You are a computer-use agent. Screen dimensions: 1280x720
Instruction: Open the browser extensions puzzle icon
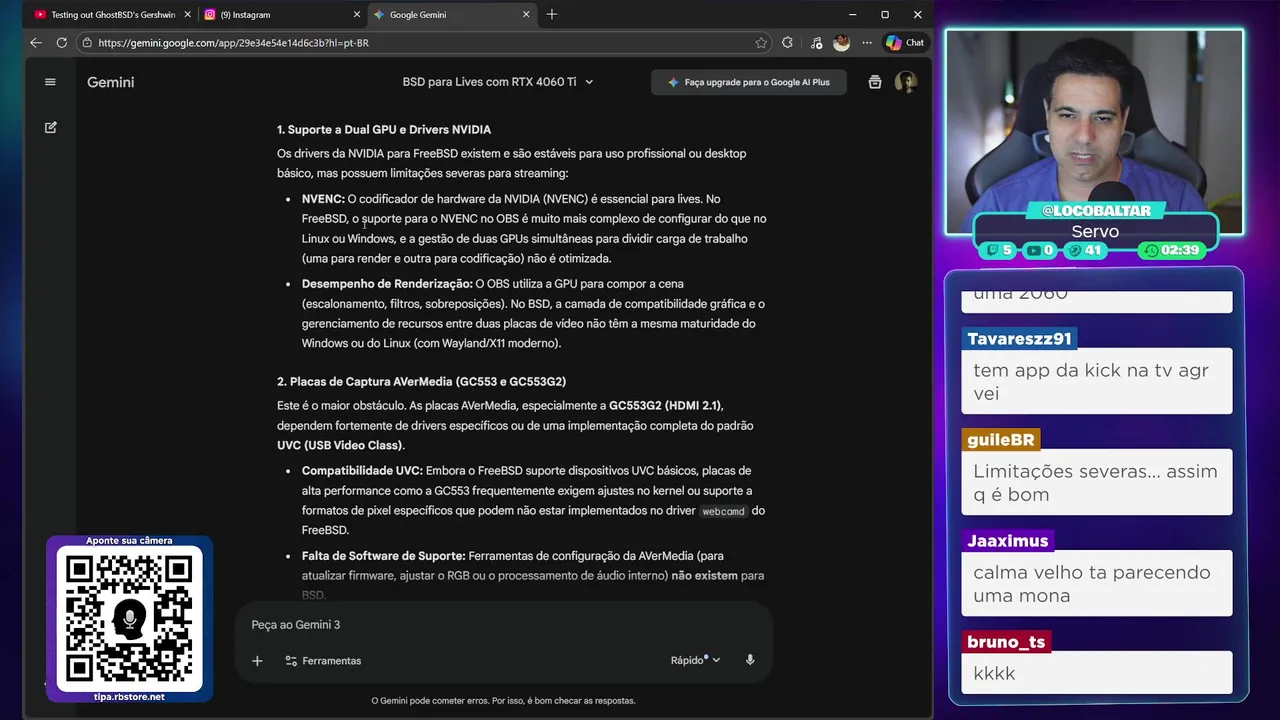787,43
